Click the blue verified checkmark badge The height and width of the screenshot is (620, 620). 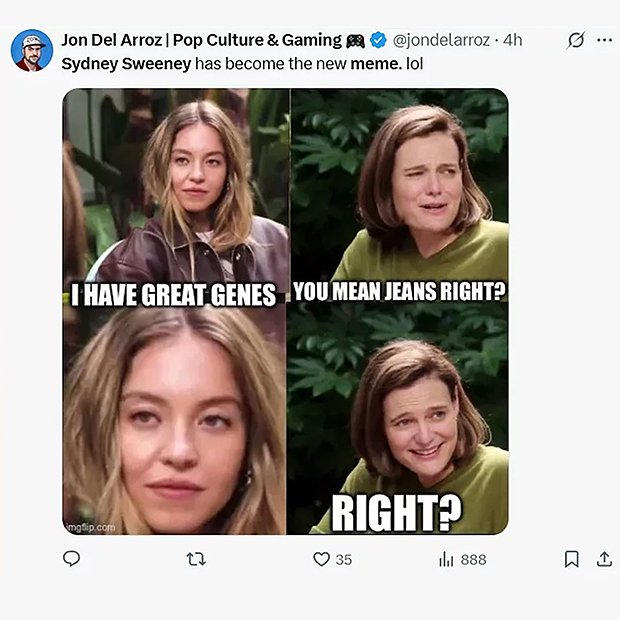pos(379,41)
